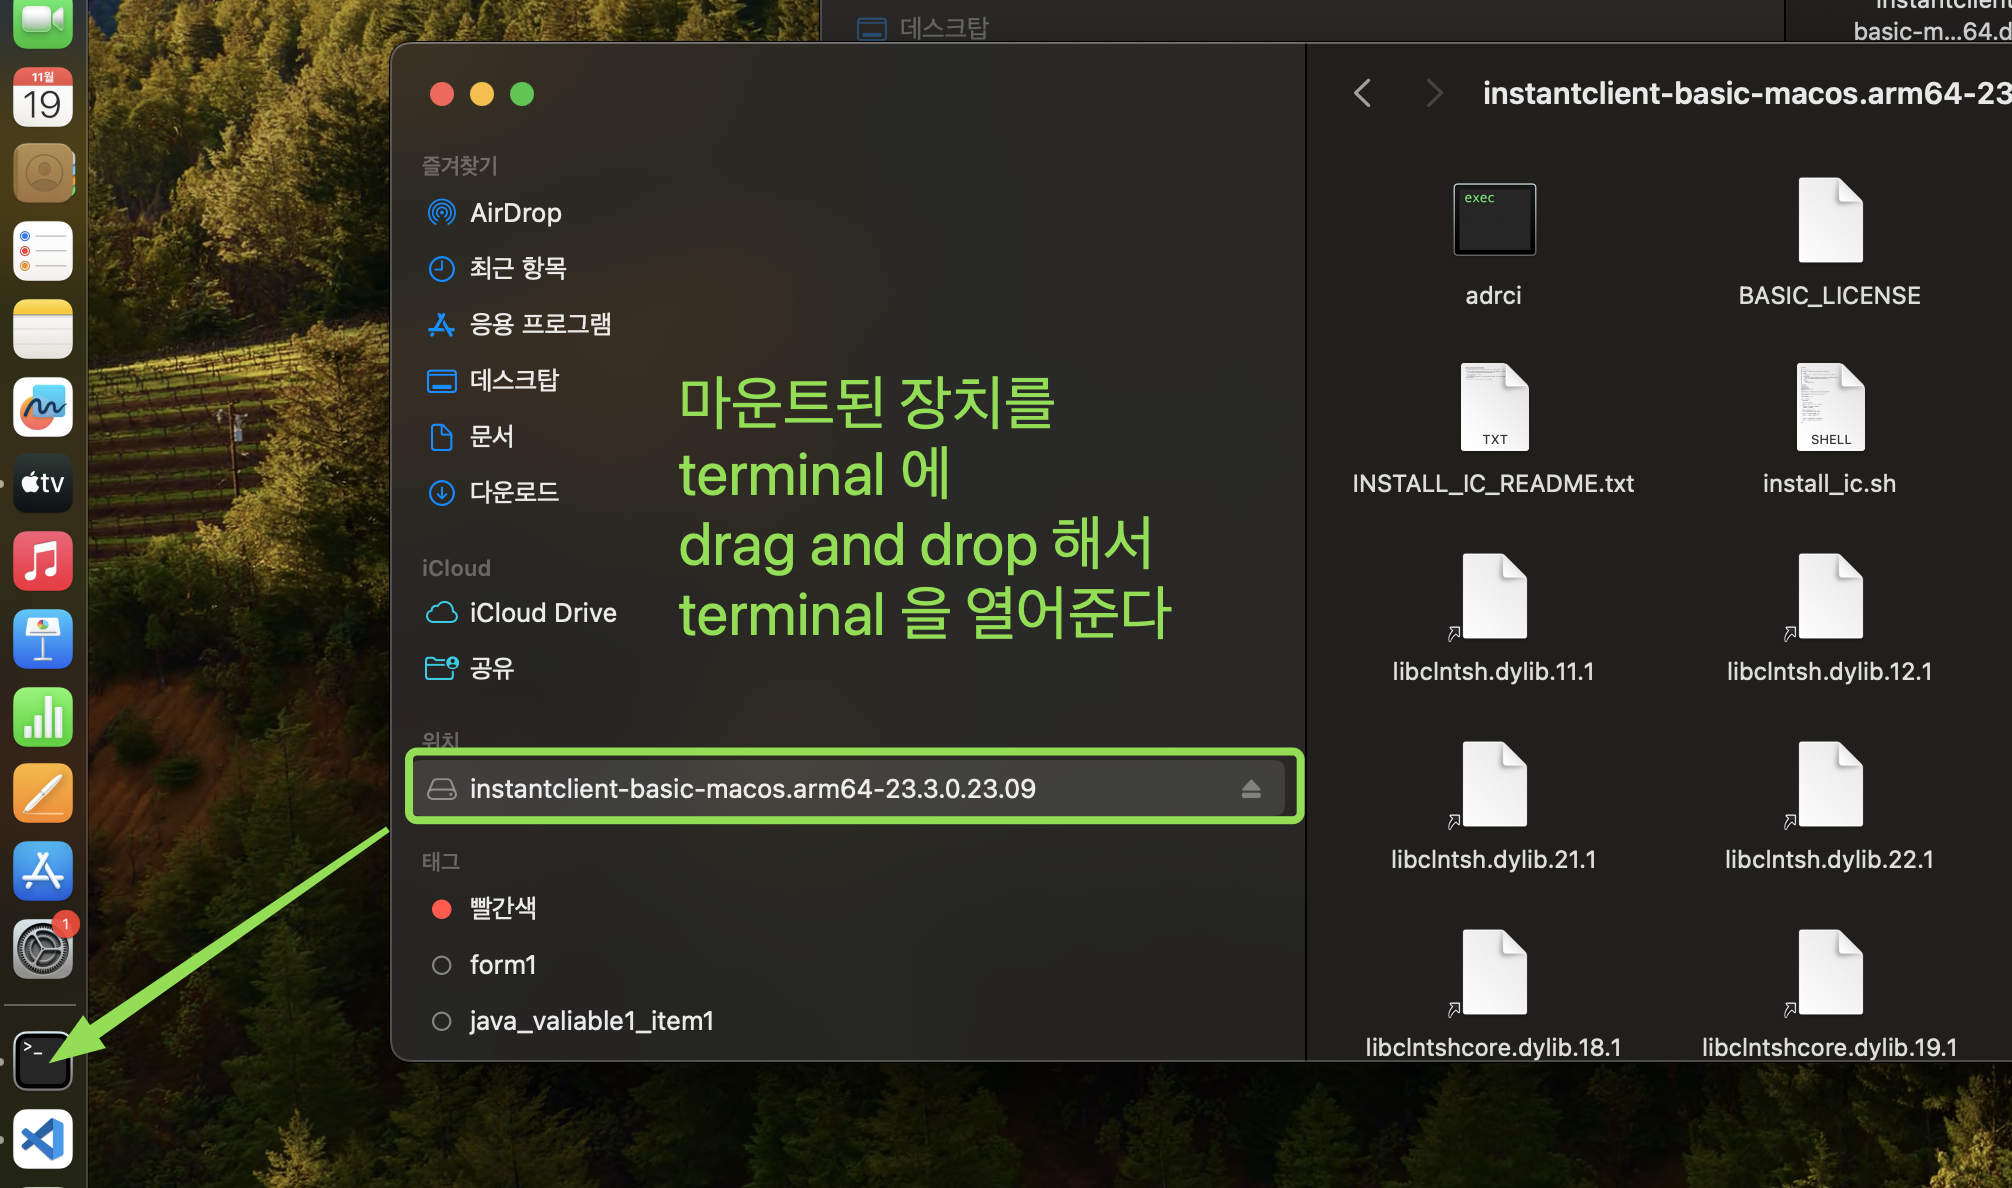The height and width of the screenshot is (1188, 2012).
Task: Open System Settings from the Dock
Action: pos(43,949)
